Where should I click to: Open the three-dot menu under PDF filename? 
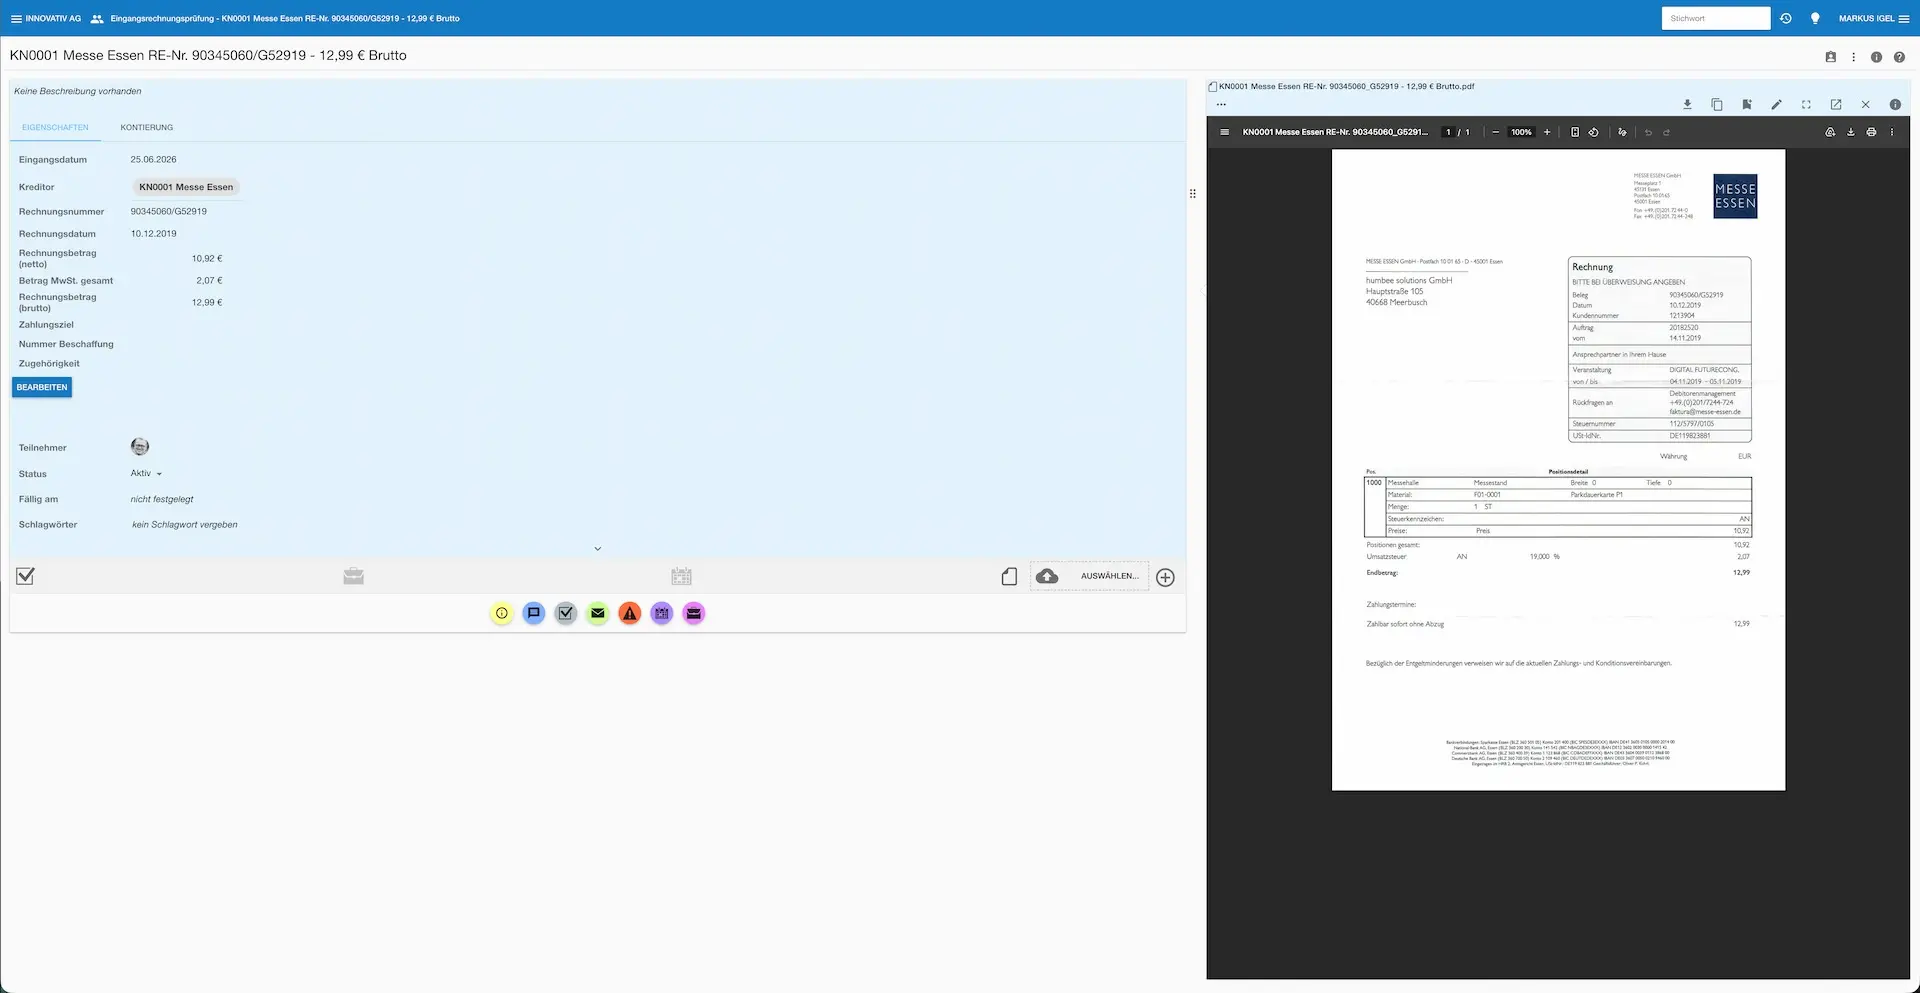[x=1221, y=104]
